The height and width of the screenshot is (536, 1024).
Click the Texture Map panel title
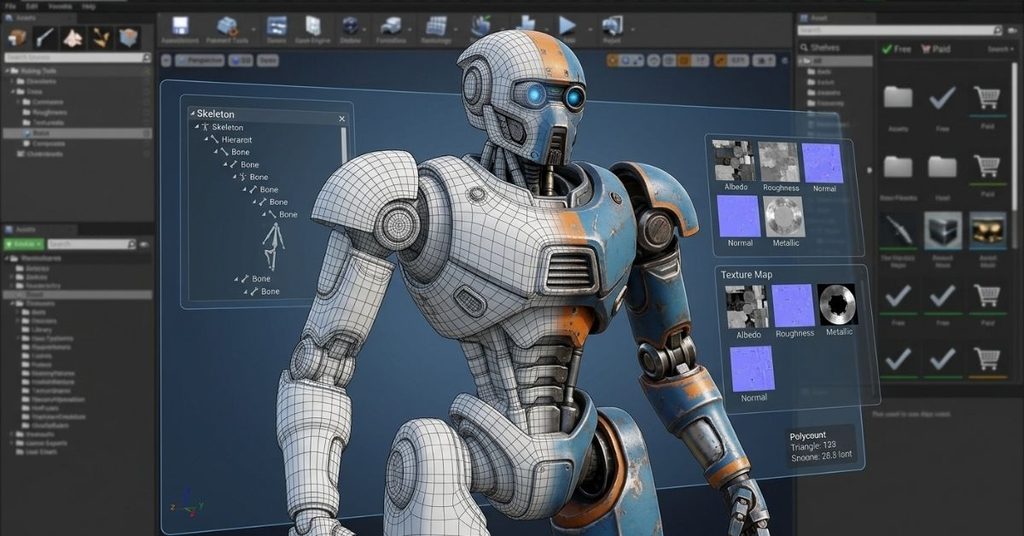(x=746, y=274)
